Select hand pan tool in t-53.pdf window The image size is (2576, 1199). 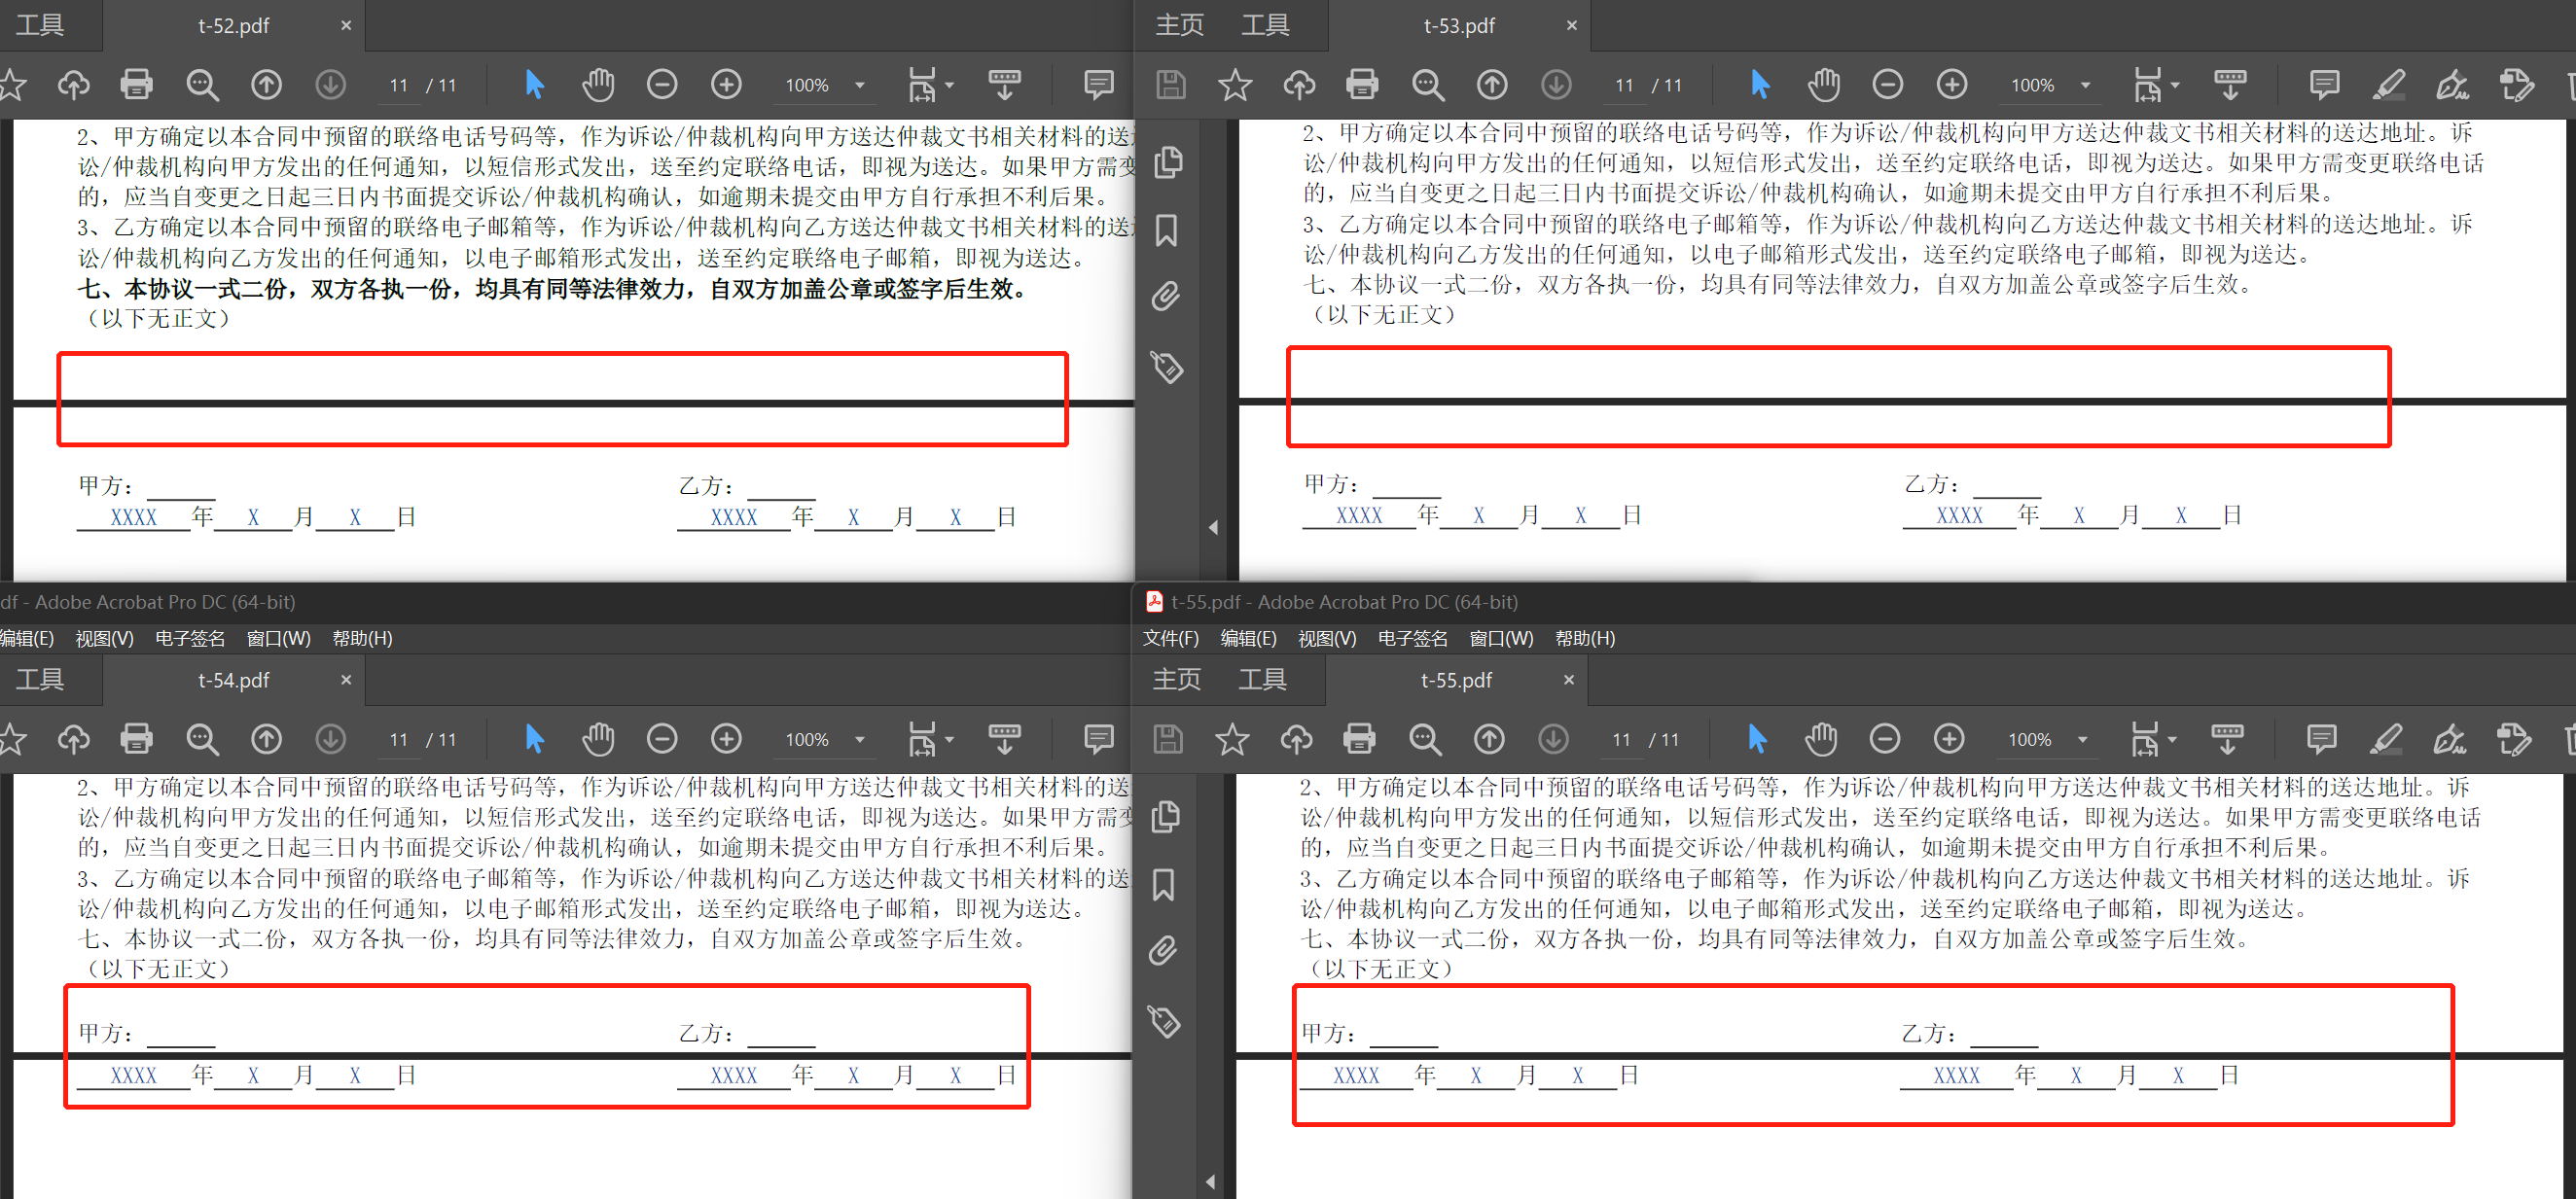[1823, 85]
